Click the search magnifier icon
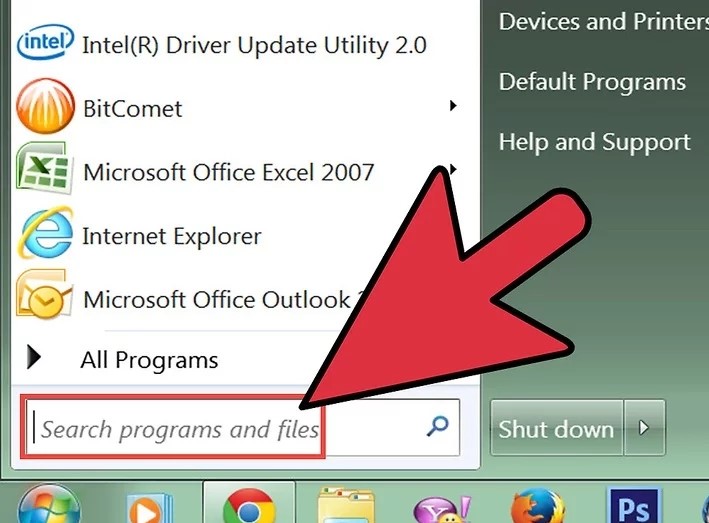This screenshot has width=709, height=523. 437,426
